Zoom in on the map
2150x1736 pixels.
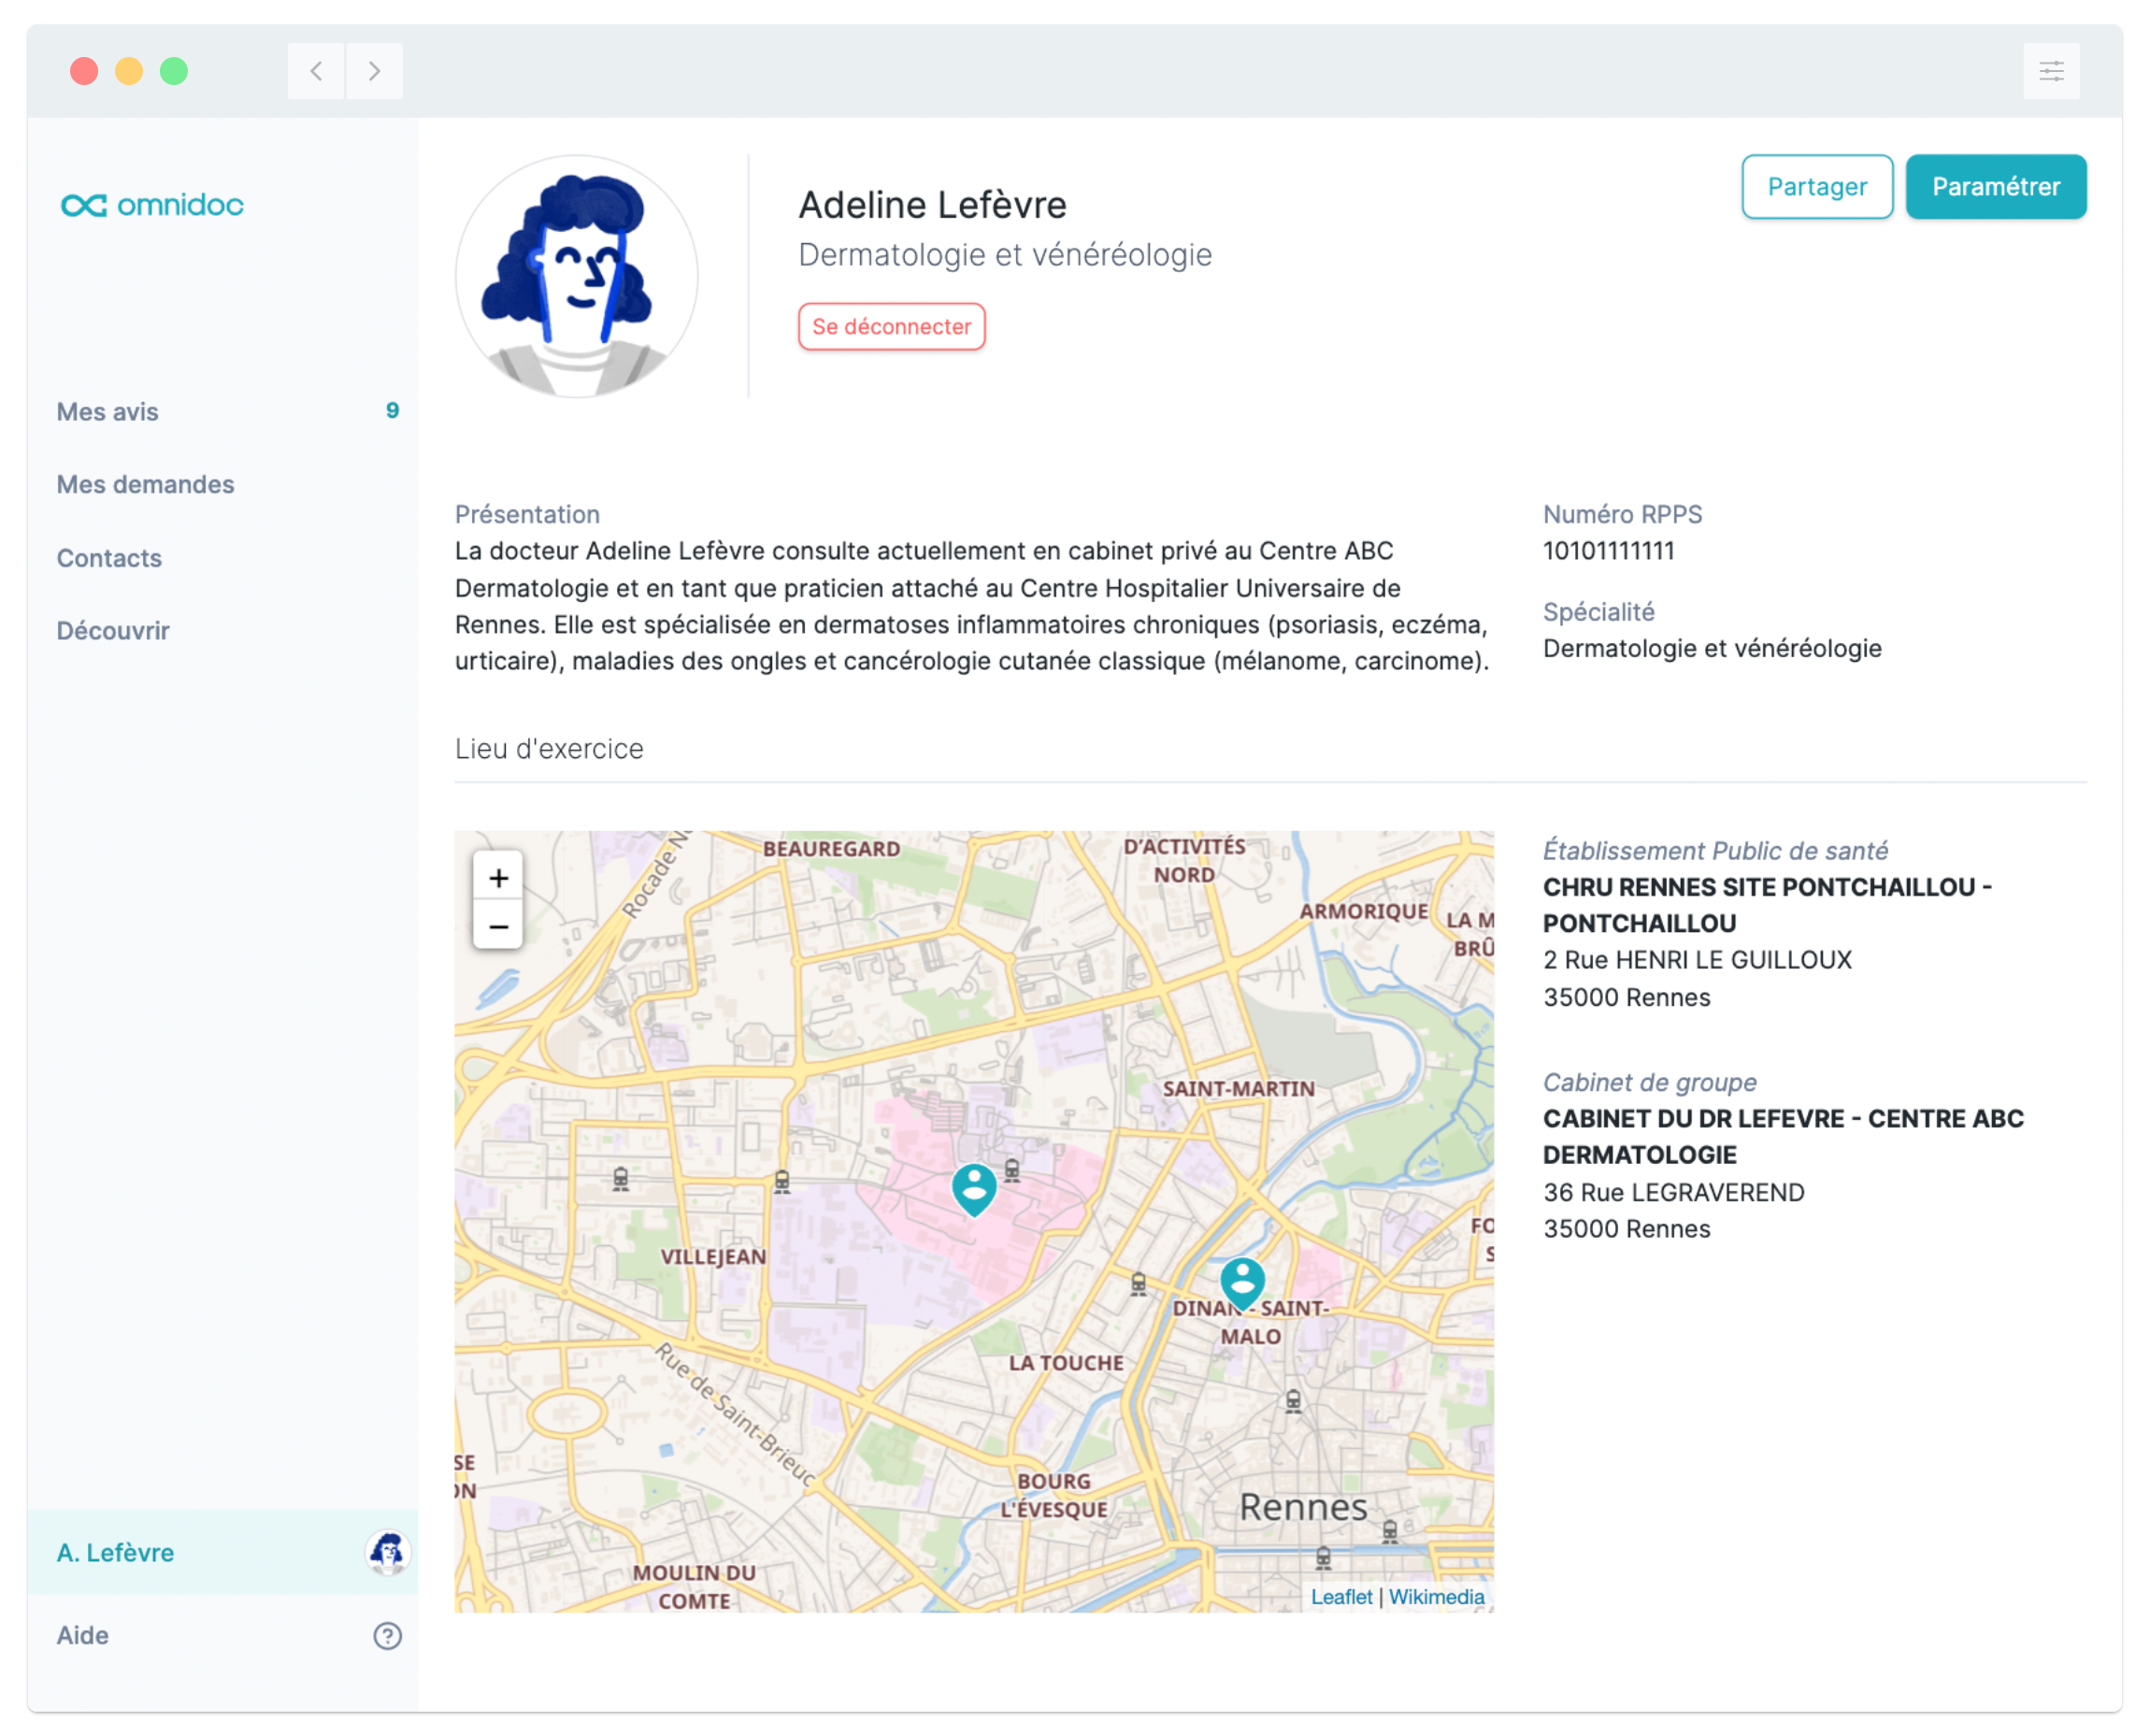(498, 878)
